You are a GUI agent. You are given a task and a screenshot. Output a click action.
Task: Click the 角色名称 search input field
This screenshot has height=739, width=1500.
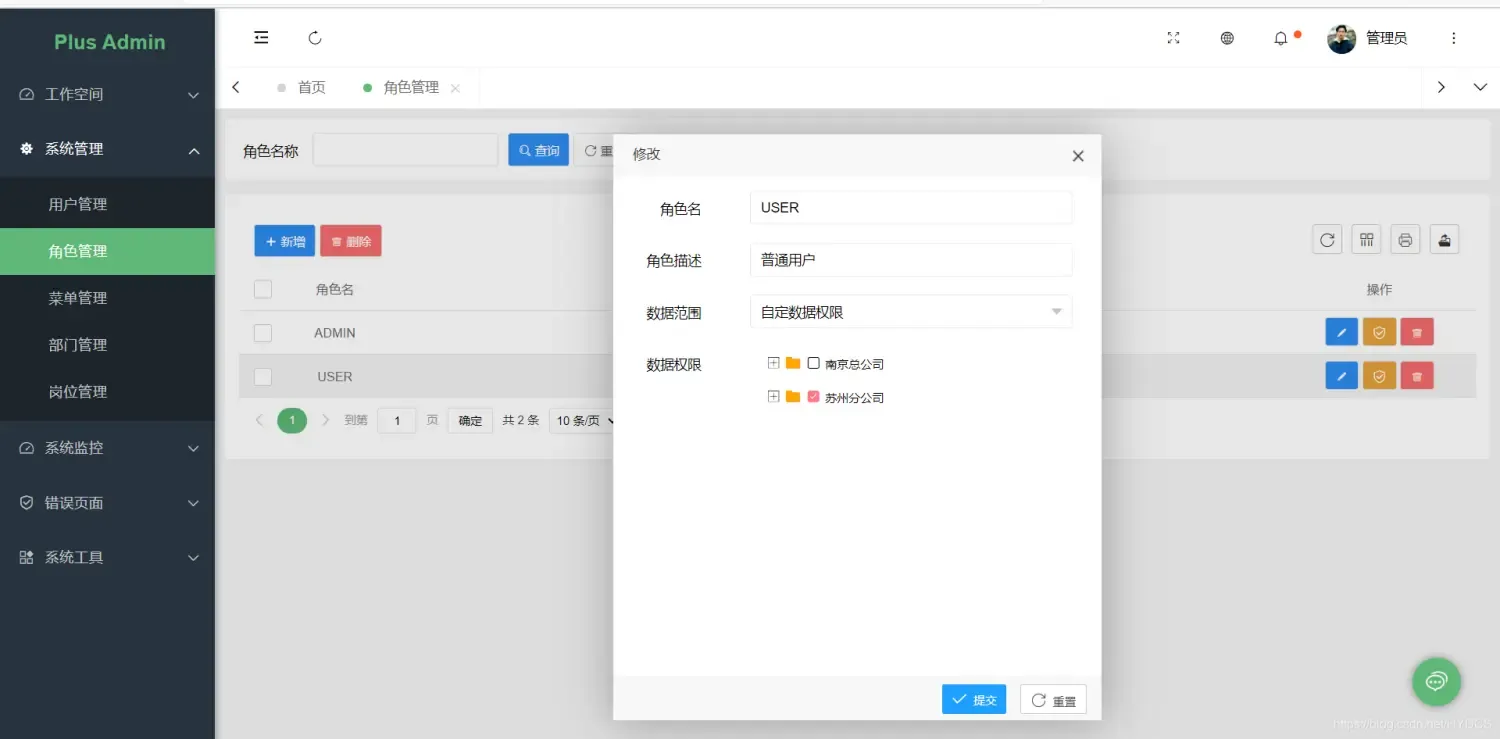[405, 149]
